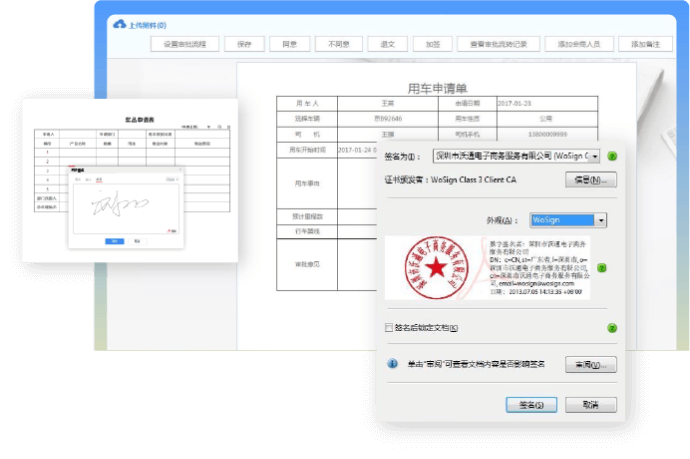Expand the 外观 WoSign appearance dropdown
This screenshot has width=690, height=459.
600,220
